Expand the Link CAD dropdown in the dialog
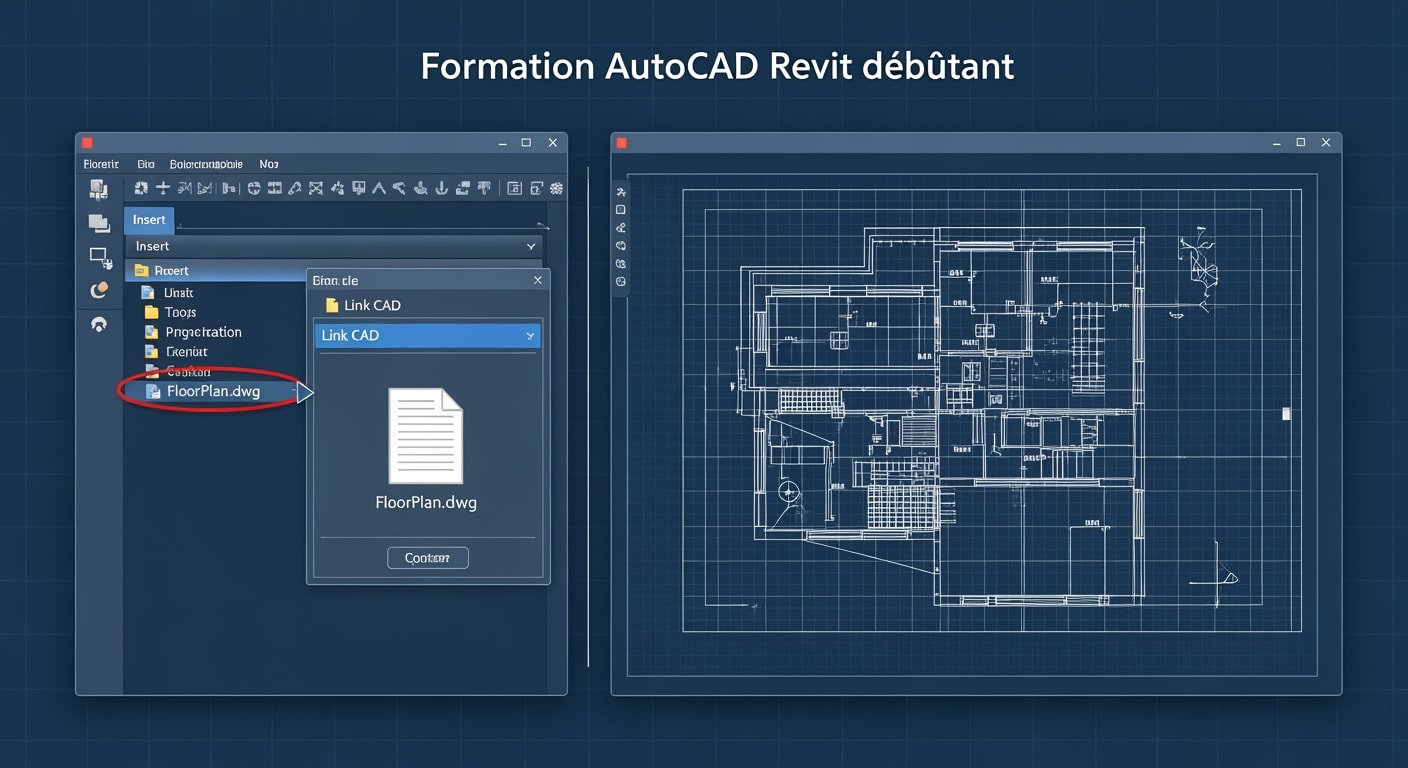 coord(530,335)
